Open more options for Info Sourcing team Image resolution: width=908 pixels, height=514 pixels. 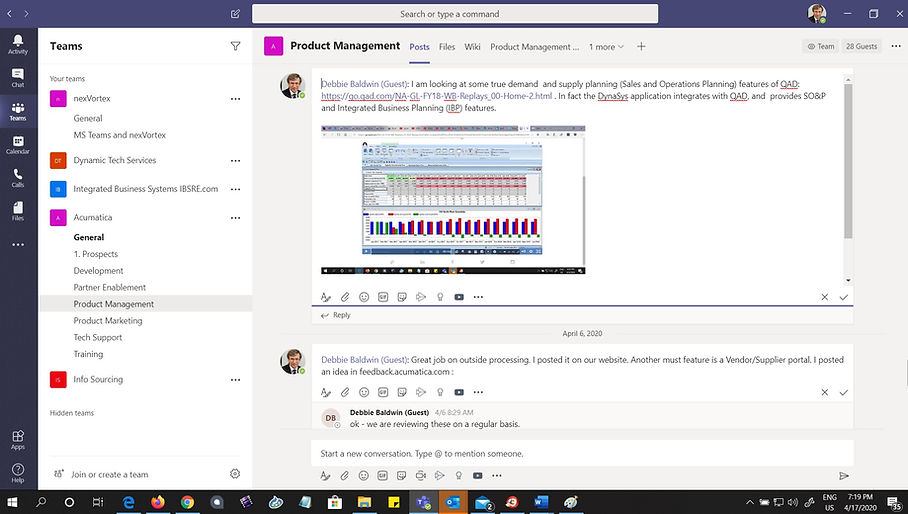[235, 380]
